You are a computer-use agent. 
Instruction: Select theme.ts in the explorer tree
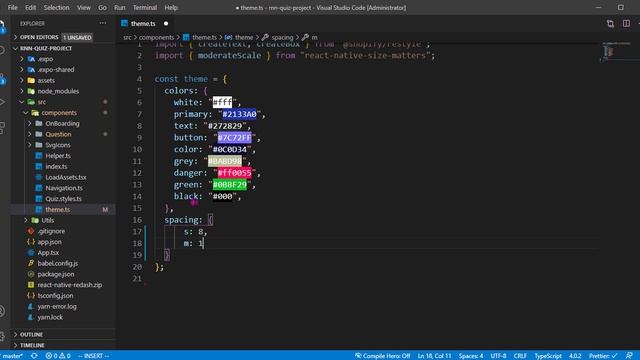click(58, 209)
